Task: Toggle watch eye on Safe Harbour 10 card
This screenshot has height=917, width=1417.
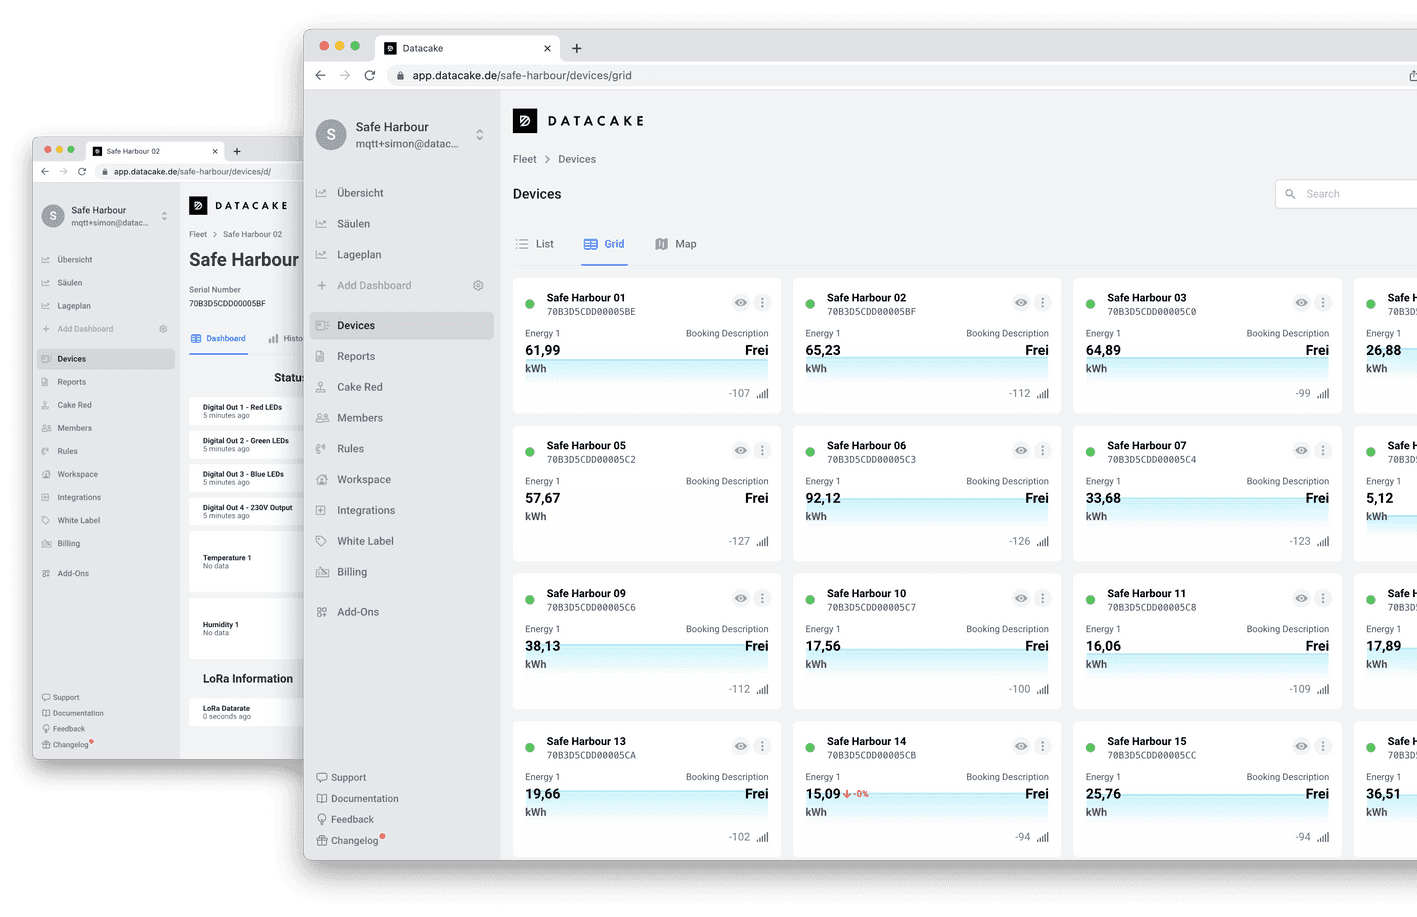Action: point(1021,599)
